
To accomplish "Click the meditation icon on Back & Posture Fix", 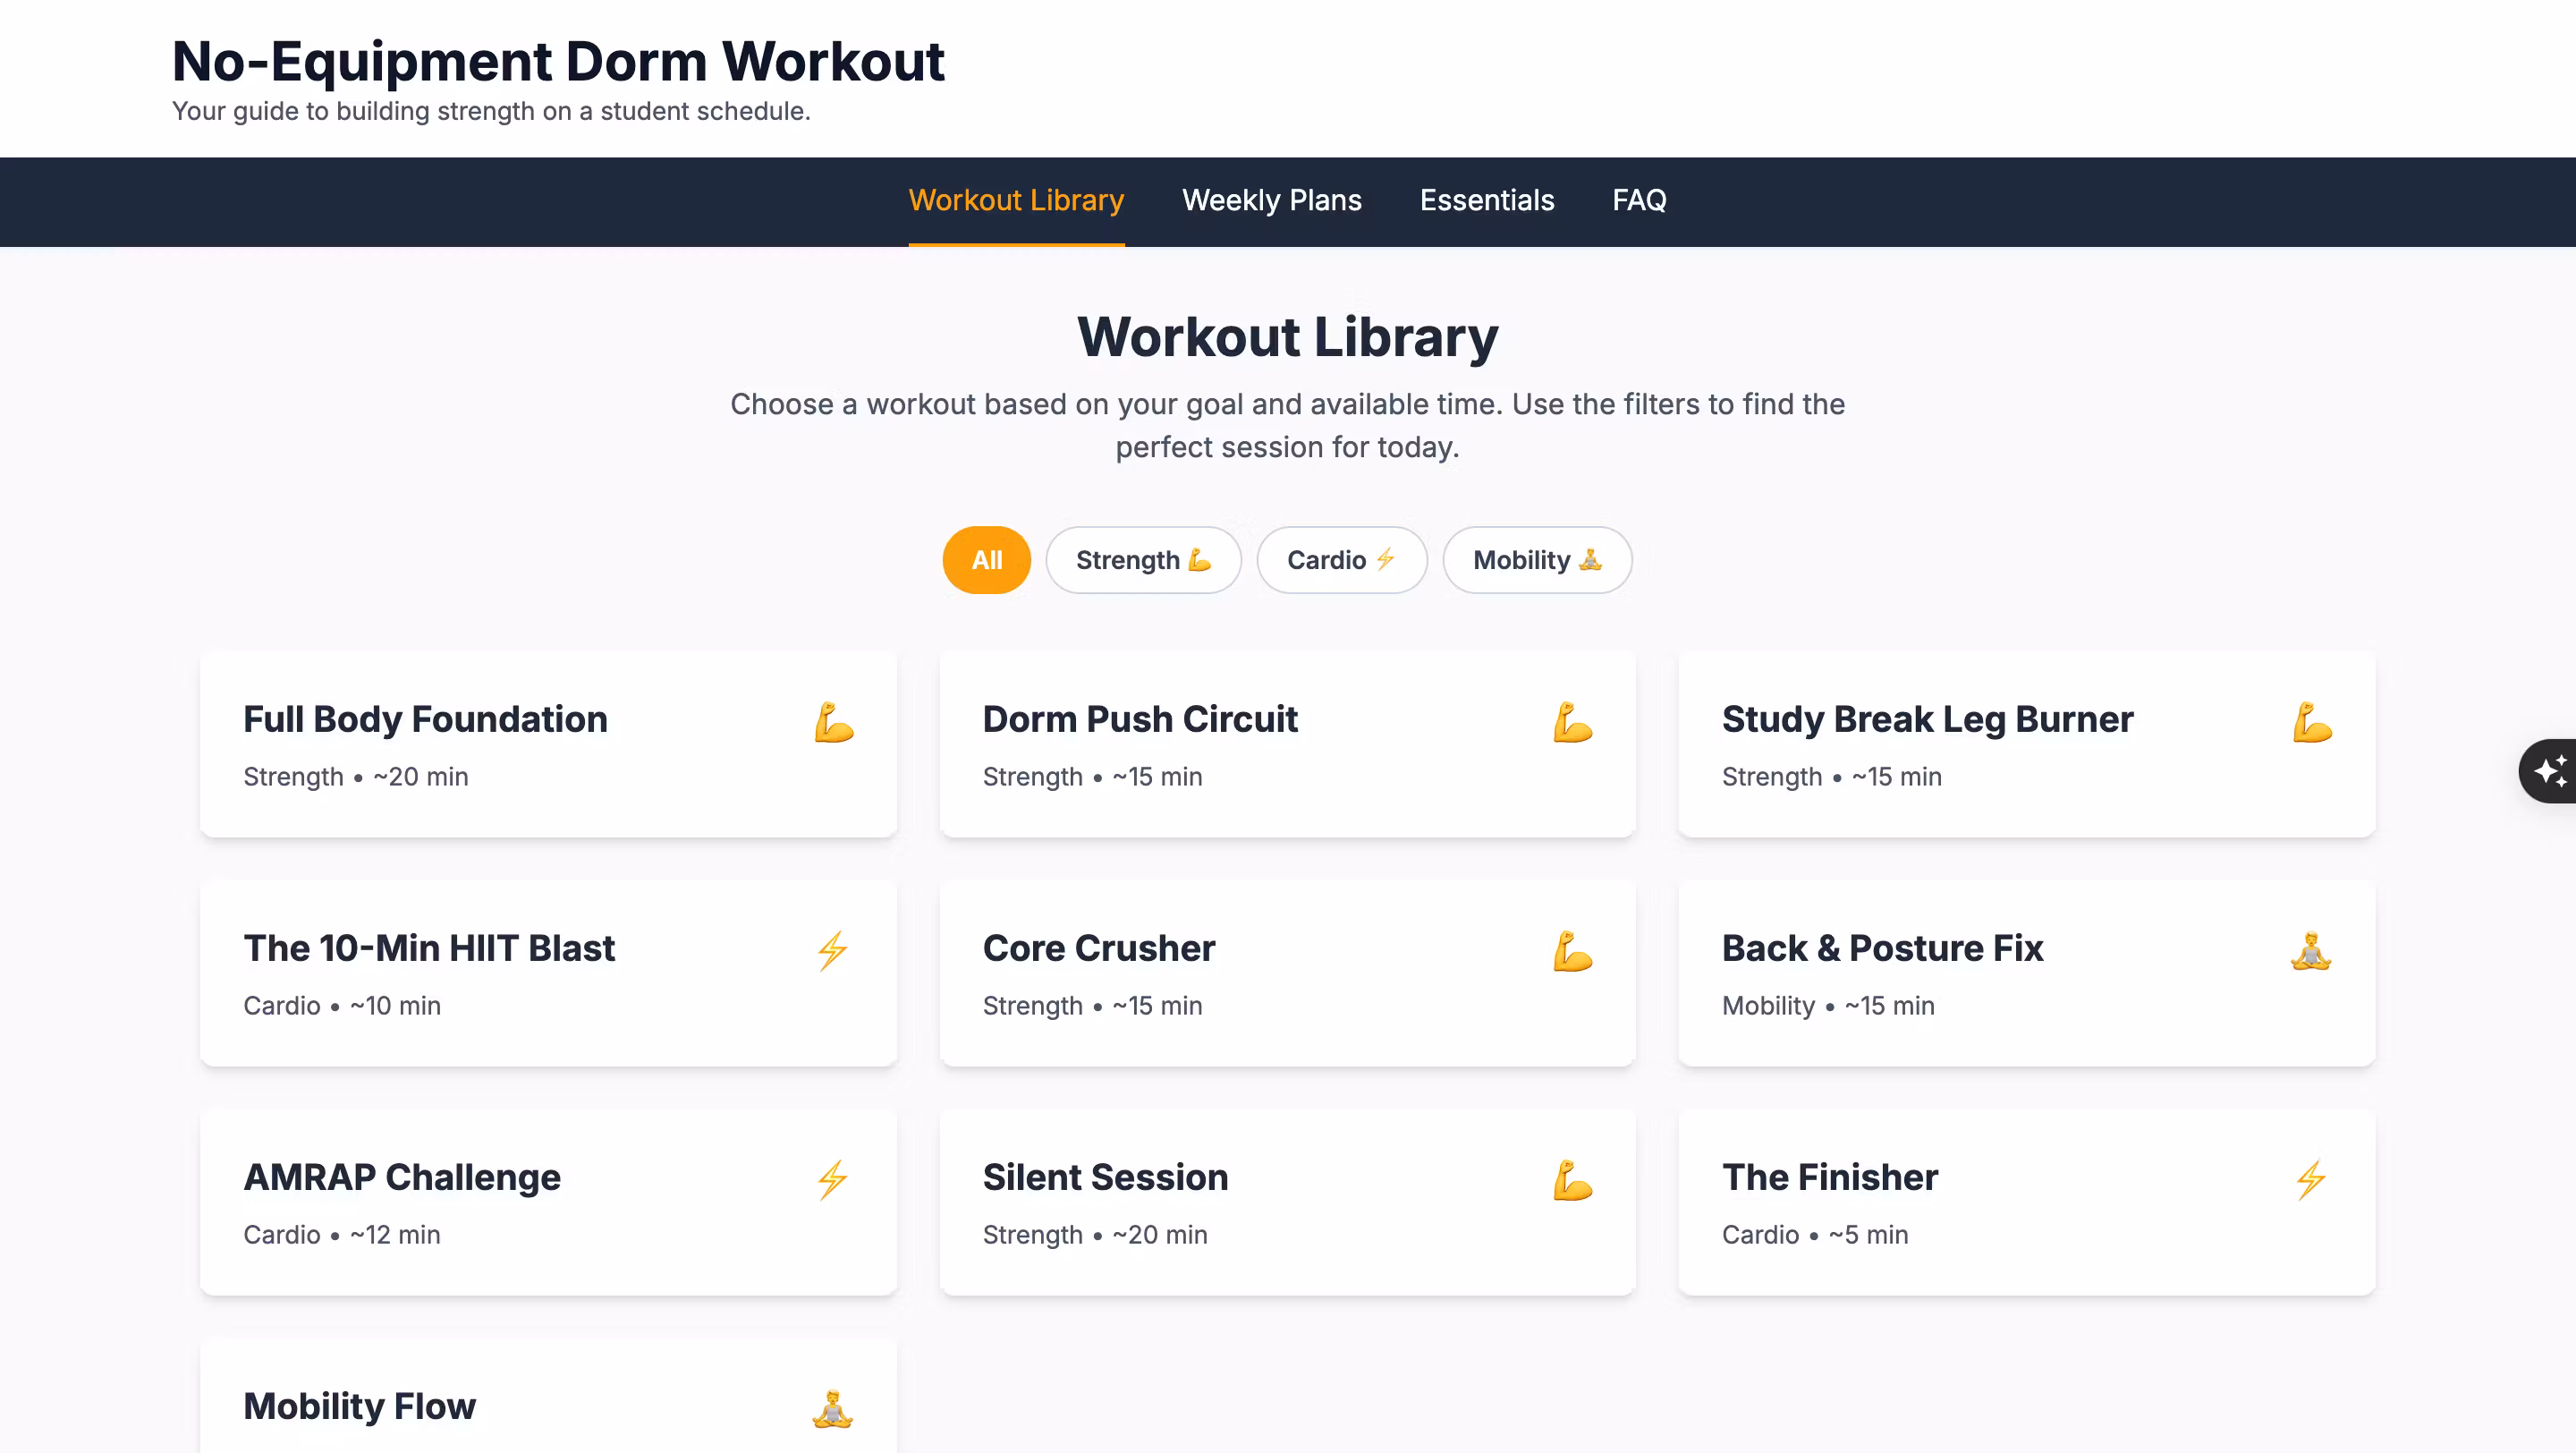I will pos(2311,951).
